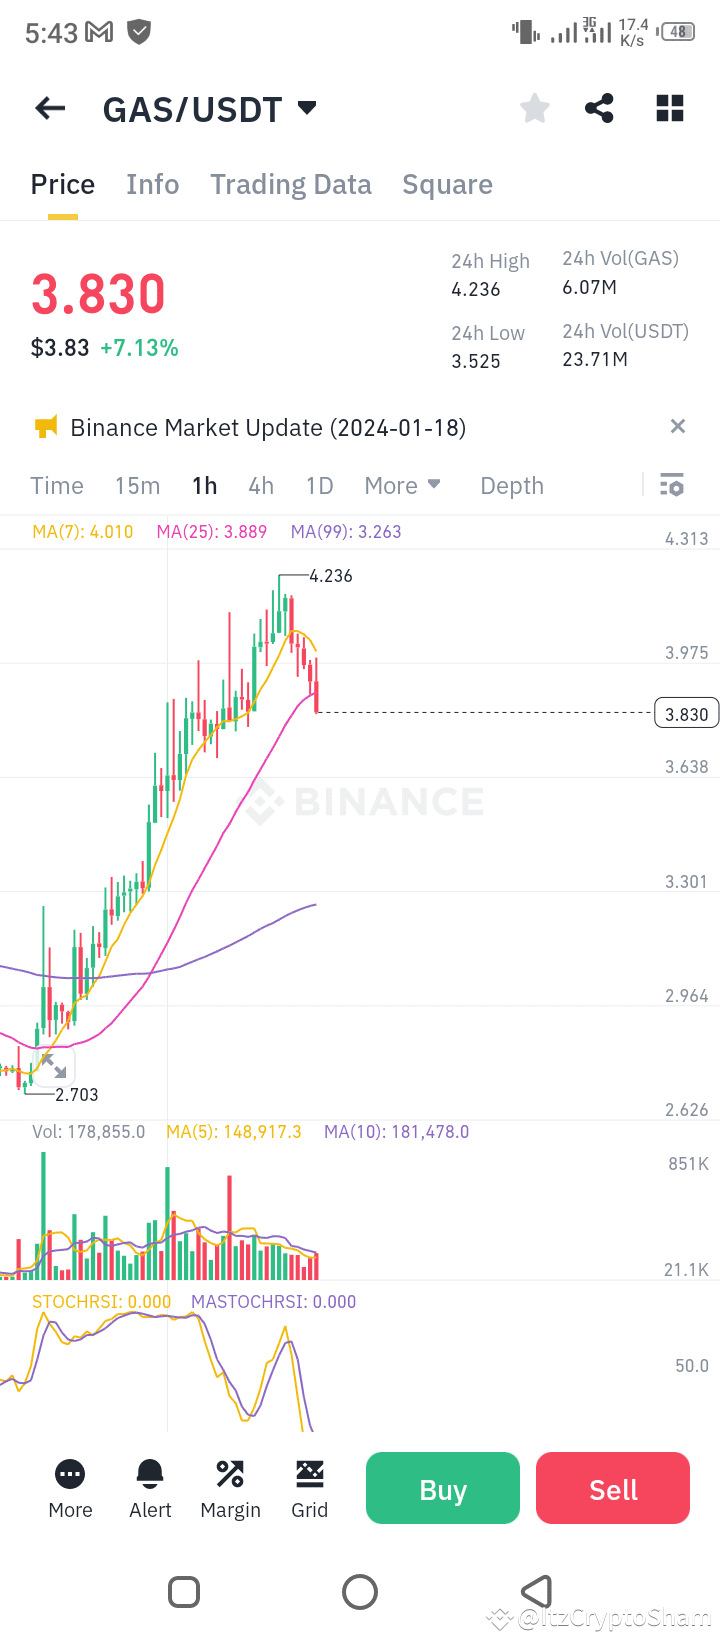720x1640 pixels.
Task: Open the four-square grid layout icon
Action: point(670,108)
